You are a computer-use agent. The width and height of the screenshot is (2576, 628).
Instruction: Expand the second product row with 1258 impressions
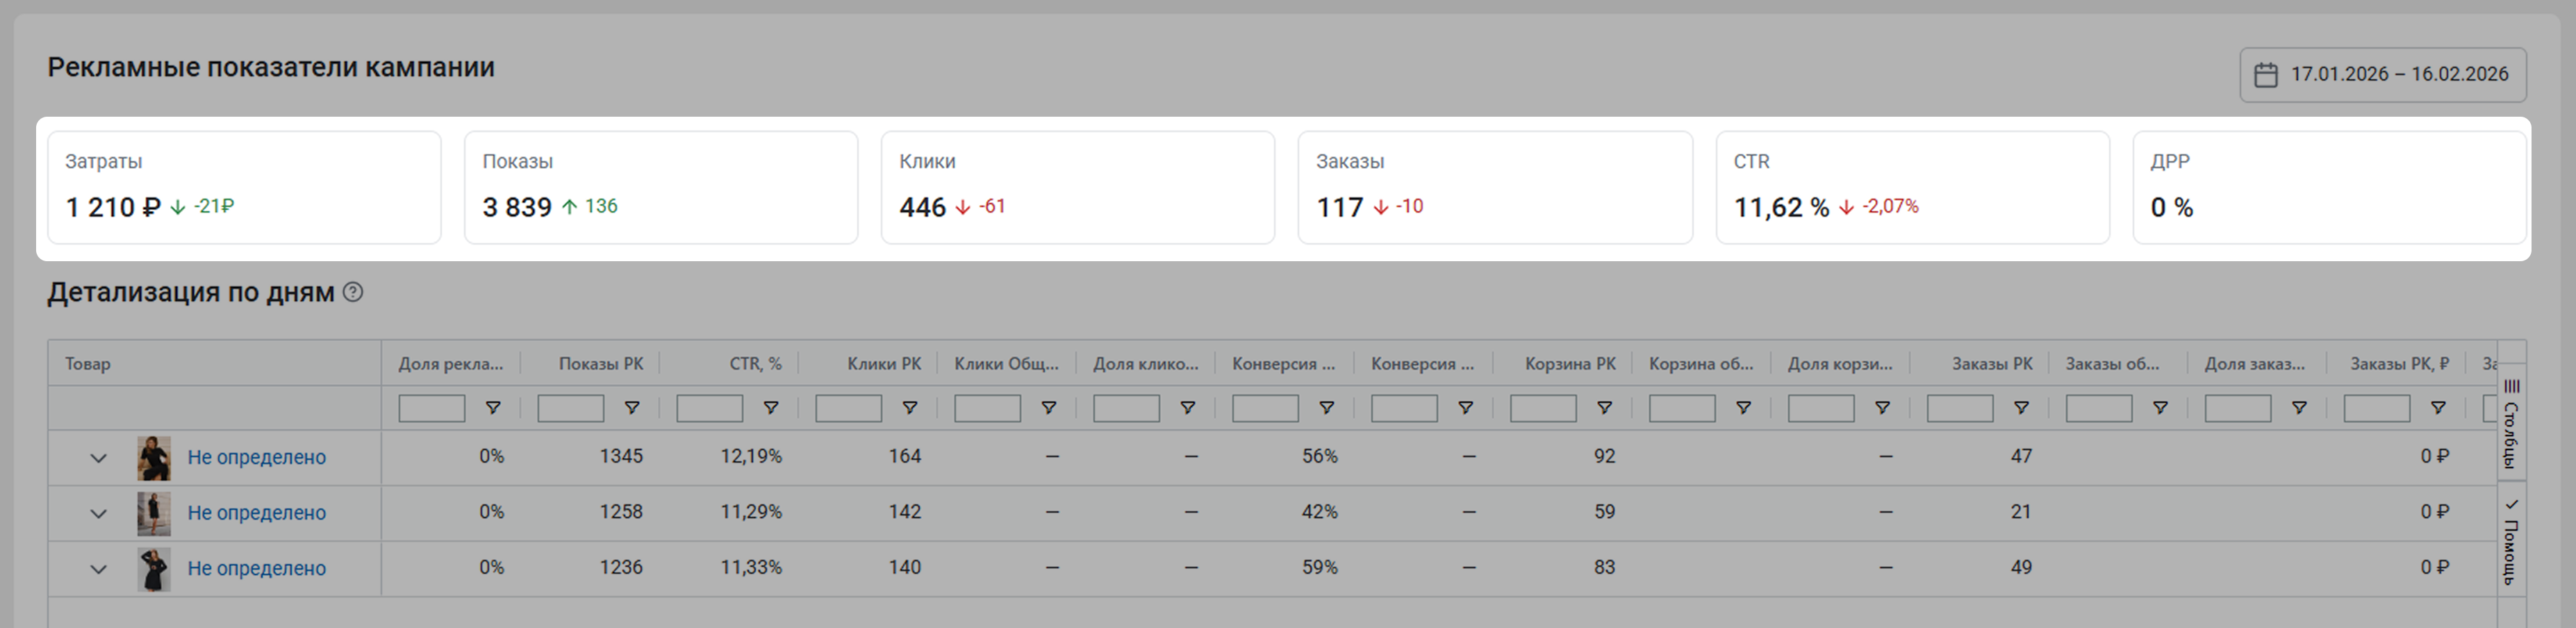click(98, 514)
